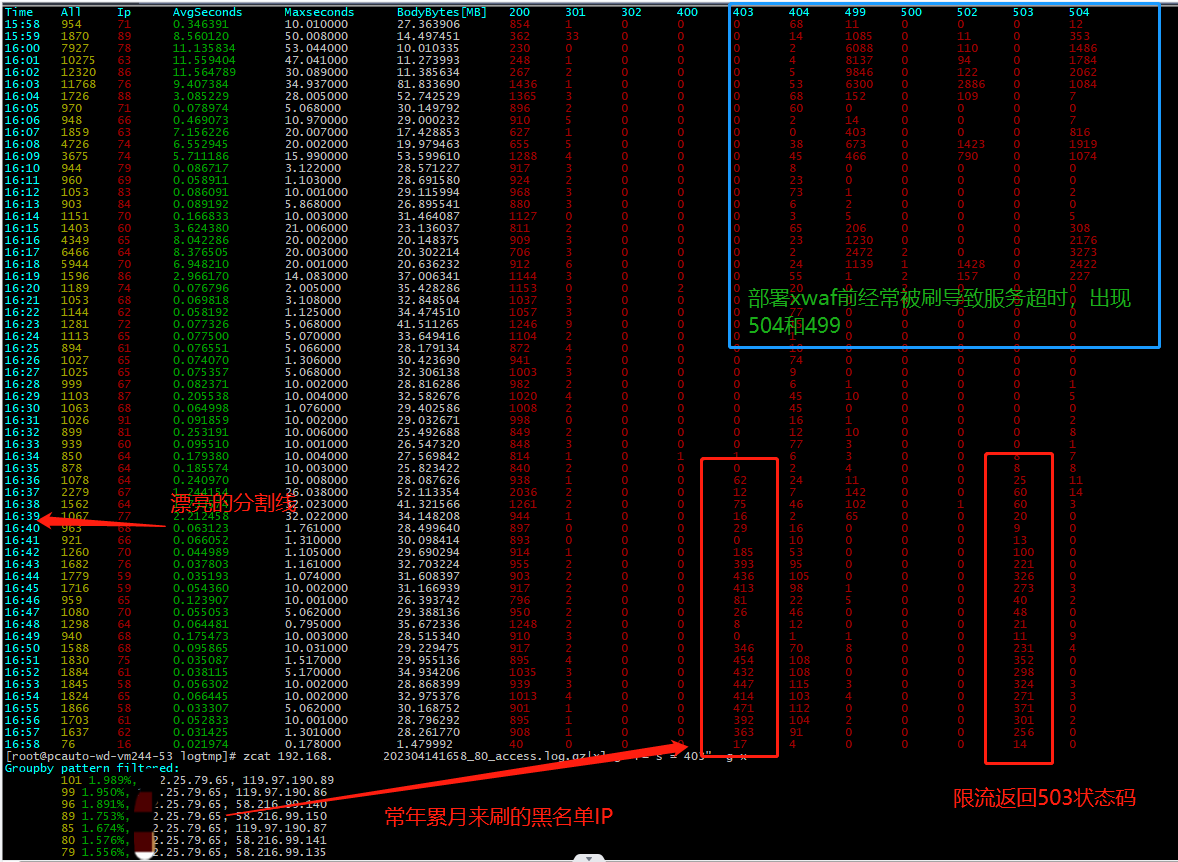Select the 403 count "471"
This screenshot has height=862, width=1178.
coord(744,708)
